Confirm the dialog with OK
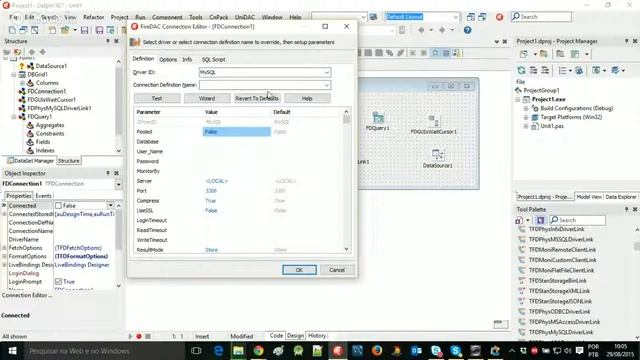 (x=299, y=270)
